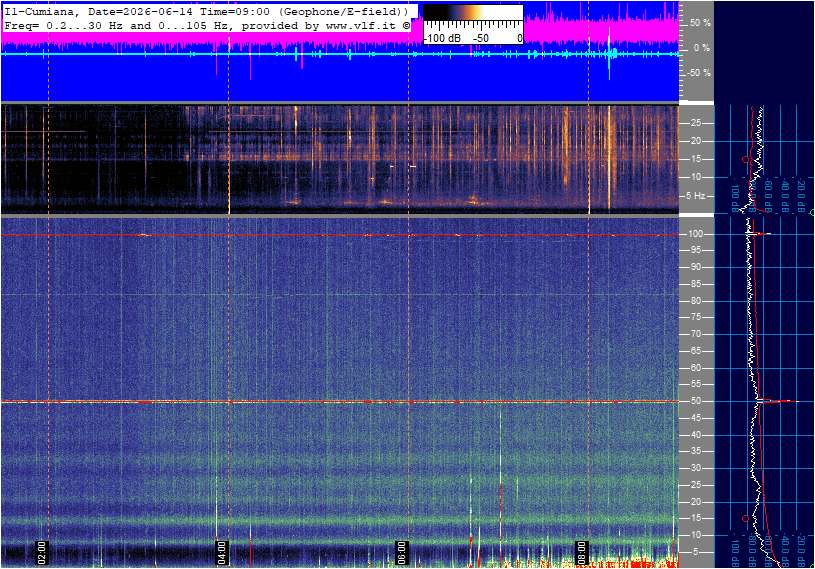Click the 55 Hz frequency axis label

pos(695,385)
